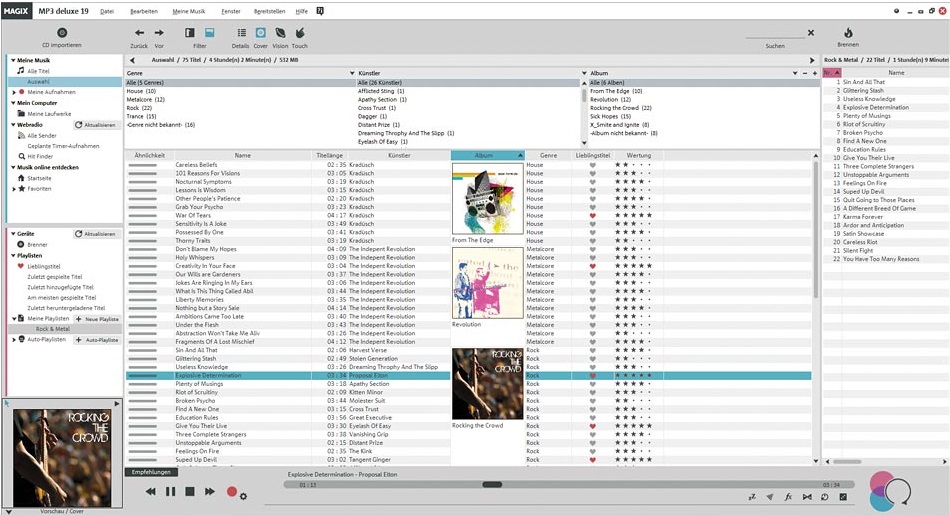950x515 pixels.
Task: Click the volume circle knob
Action: [898, 491]
